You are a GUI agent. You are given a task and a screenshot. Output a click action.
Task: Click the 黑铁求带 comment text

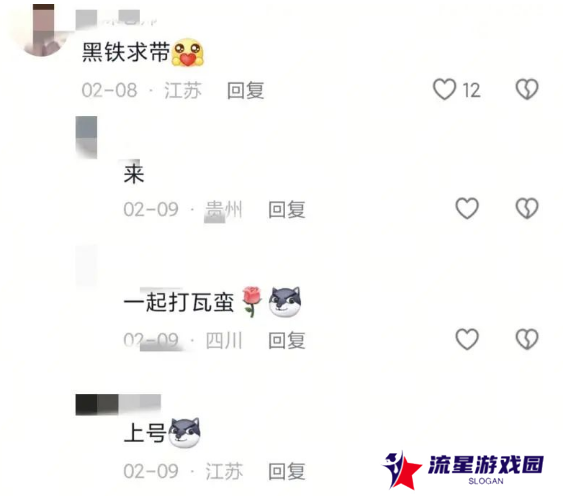click(x=126, y=52)
